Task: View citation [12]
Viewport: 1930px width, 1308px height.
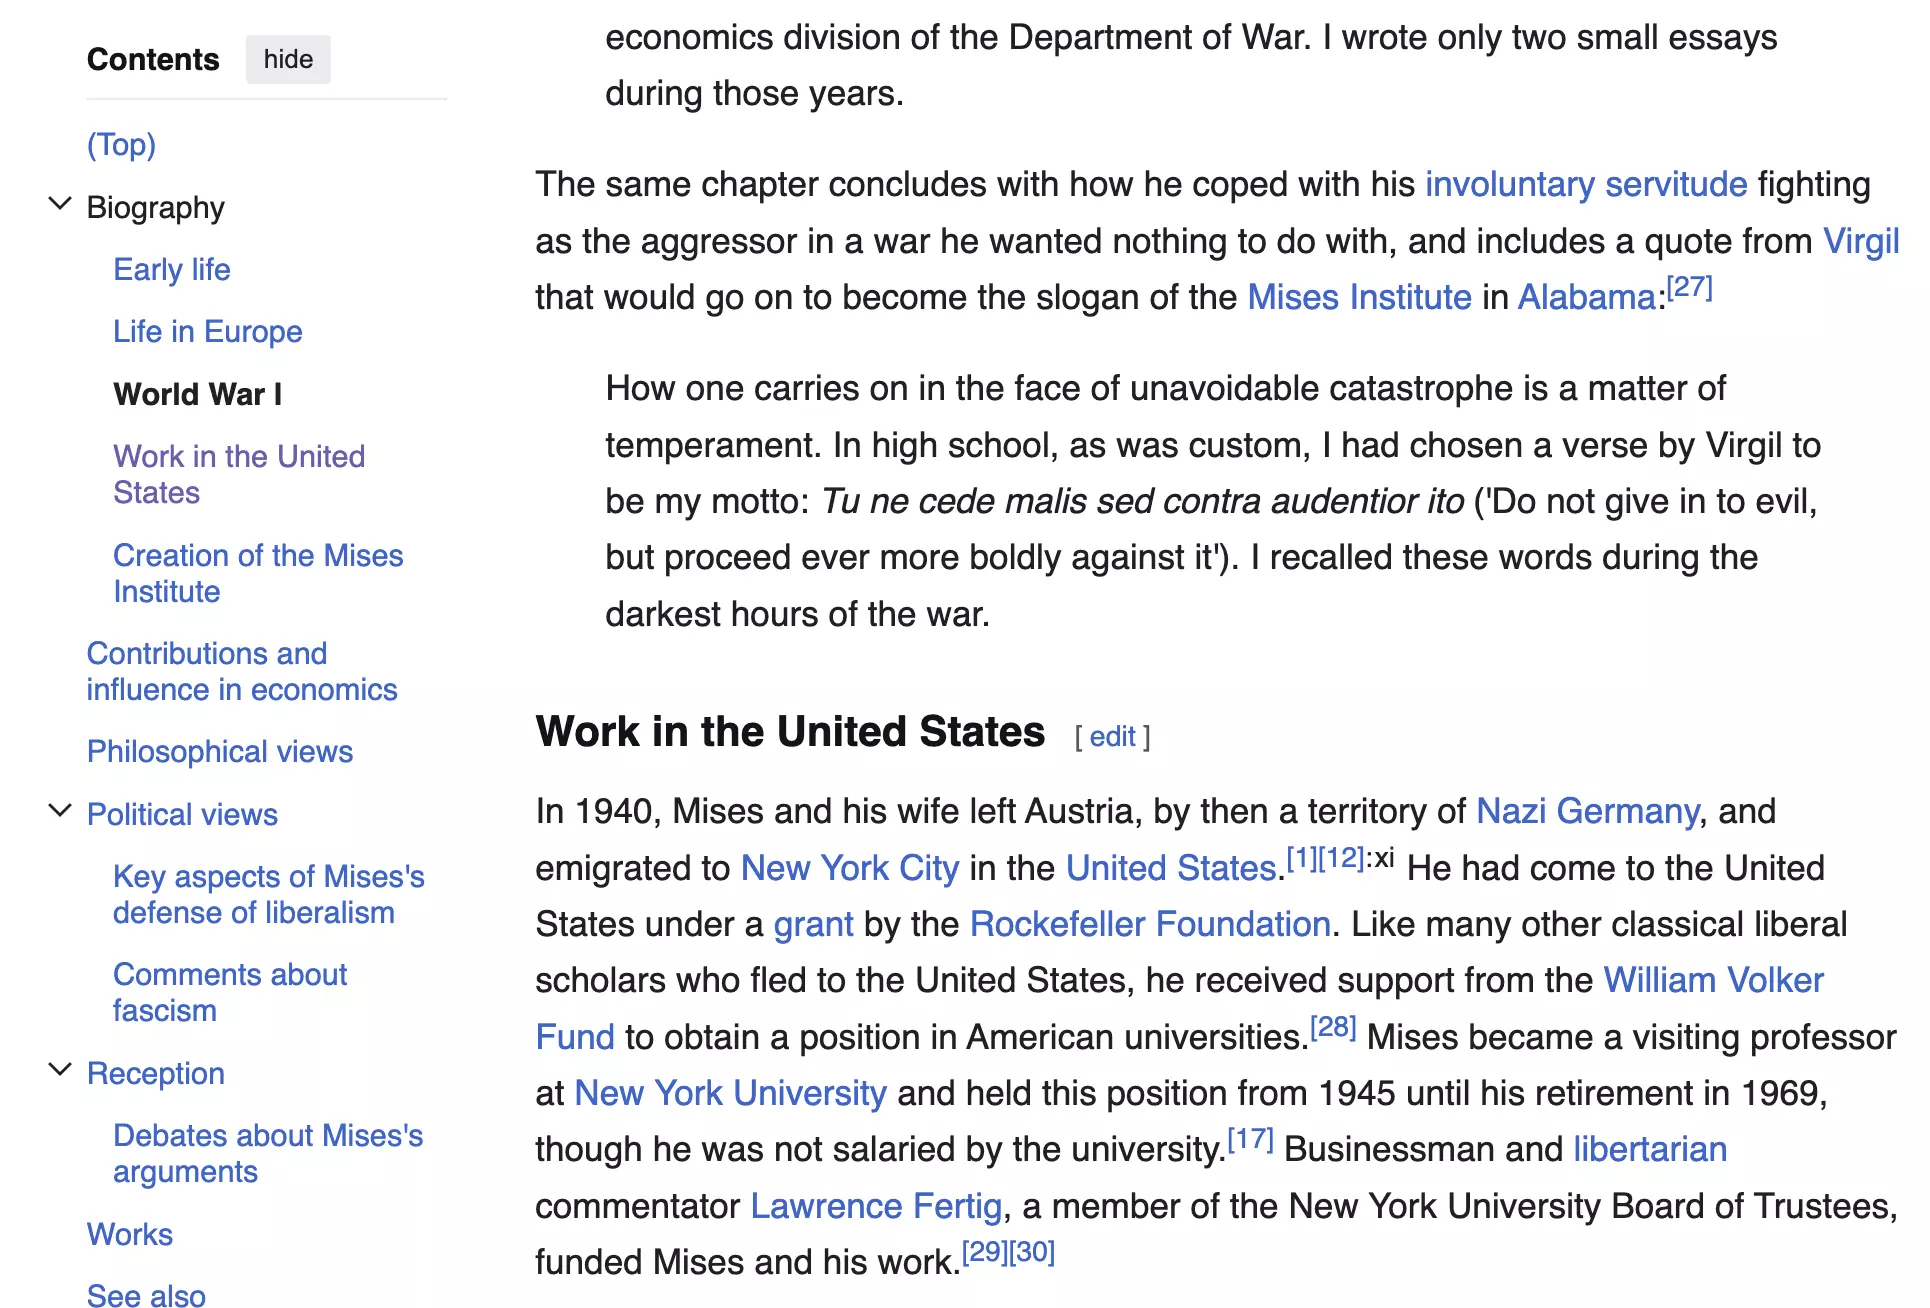Action: [x=1342, y=859]
